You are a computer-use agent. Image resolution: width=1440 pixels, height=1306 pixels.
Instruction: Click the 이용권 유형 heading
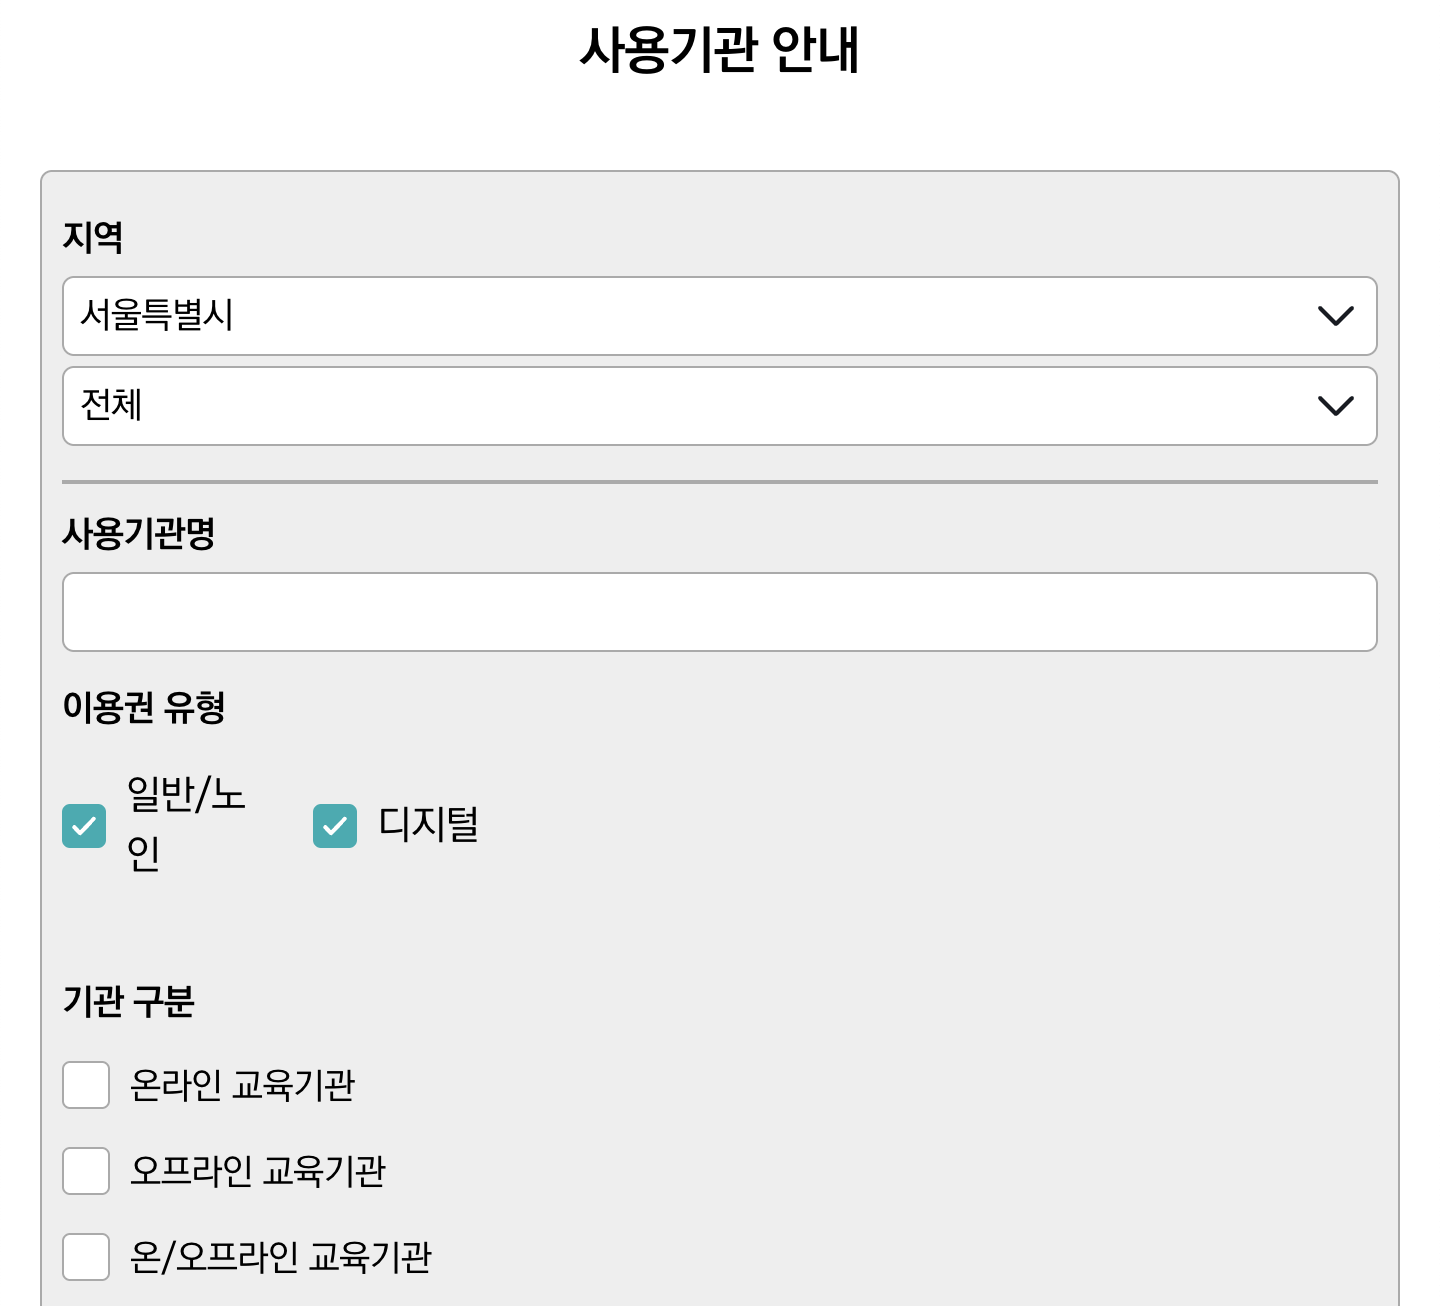(144, 708)
